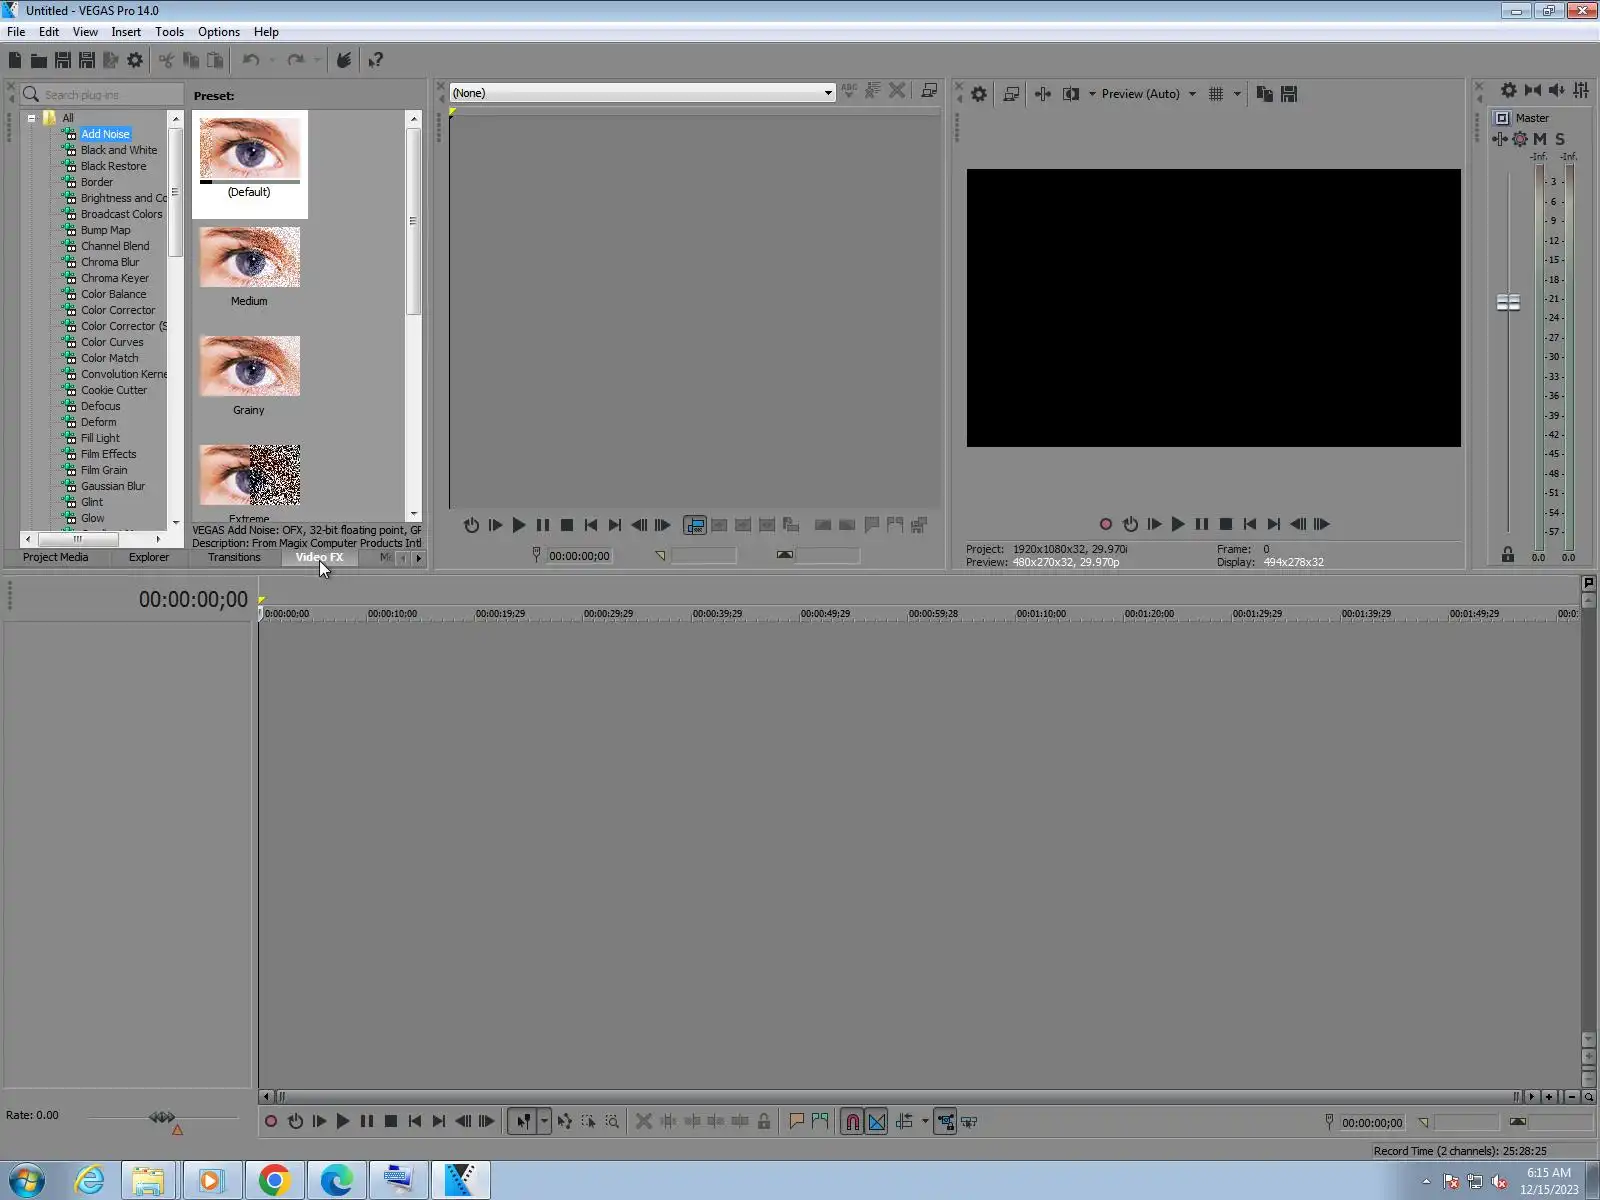The image size is (1600, 1200).
Task: Insert a marker on the timeline
Action: 797,1122
